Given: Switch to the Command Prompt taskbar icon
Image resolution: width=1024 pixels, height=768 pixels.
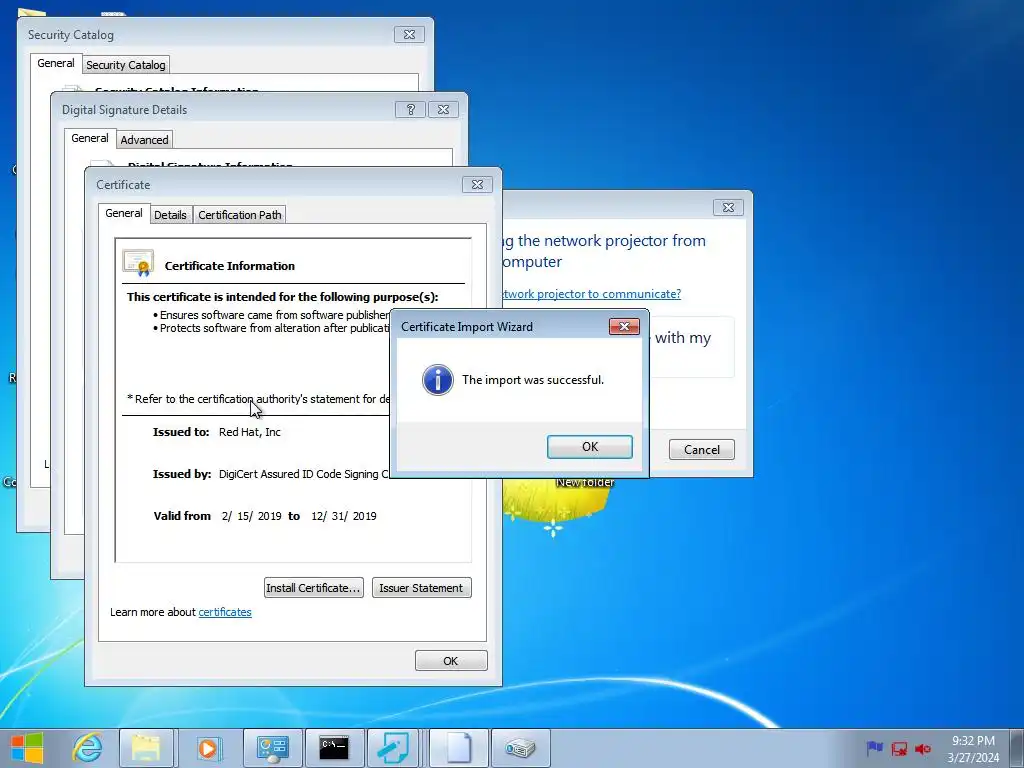Looking at the screenshot, I should pyautogui.click(x=334, y=748).
